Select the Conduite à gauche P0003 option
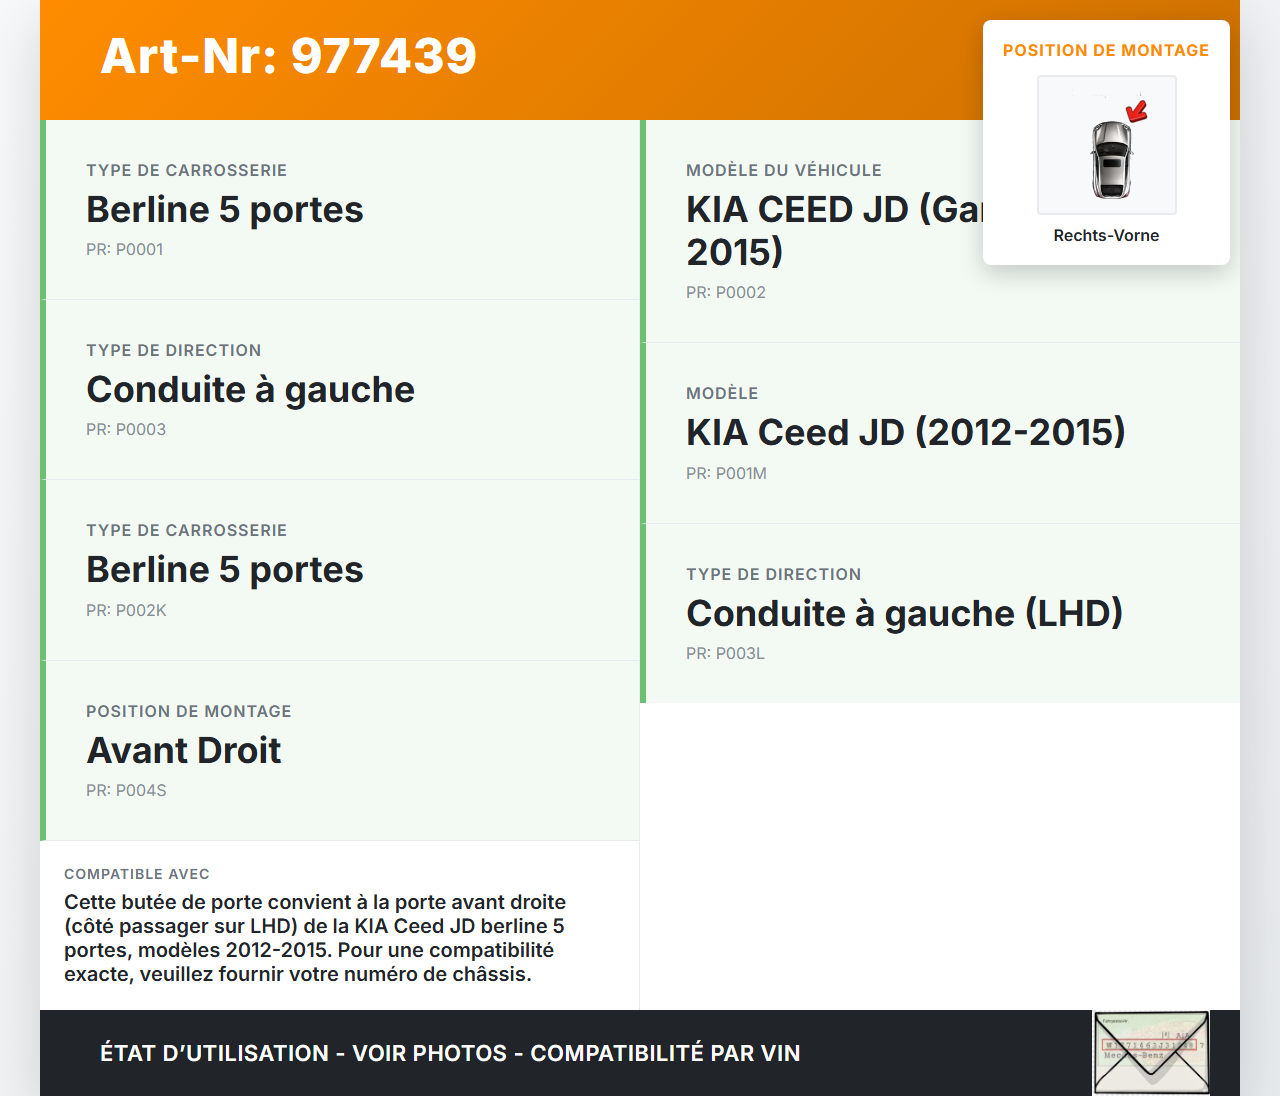This screenshot has height=1096, width=1280. [340, 389]
